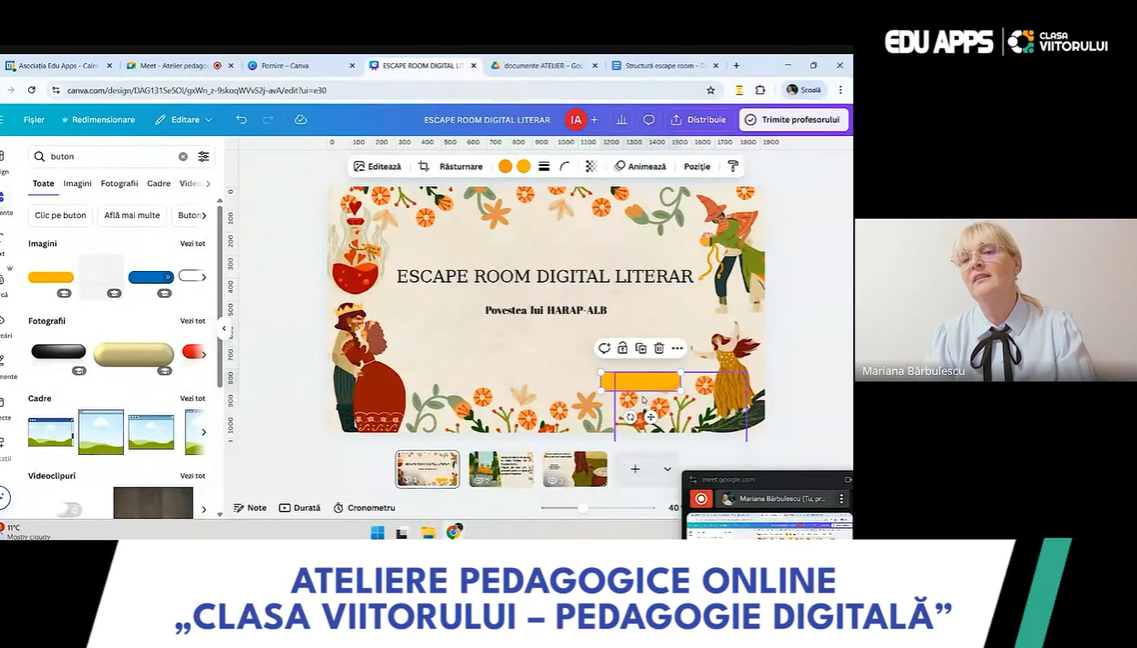The width and height of the screenshot is (1137, 648).
Task: Show more Cadre results arrow
Action: pyautogui.click(x=204, y=432)
